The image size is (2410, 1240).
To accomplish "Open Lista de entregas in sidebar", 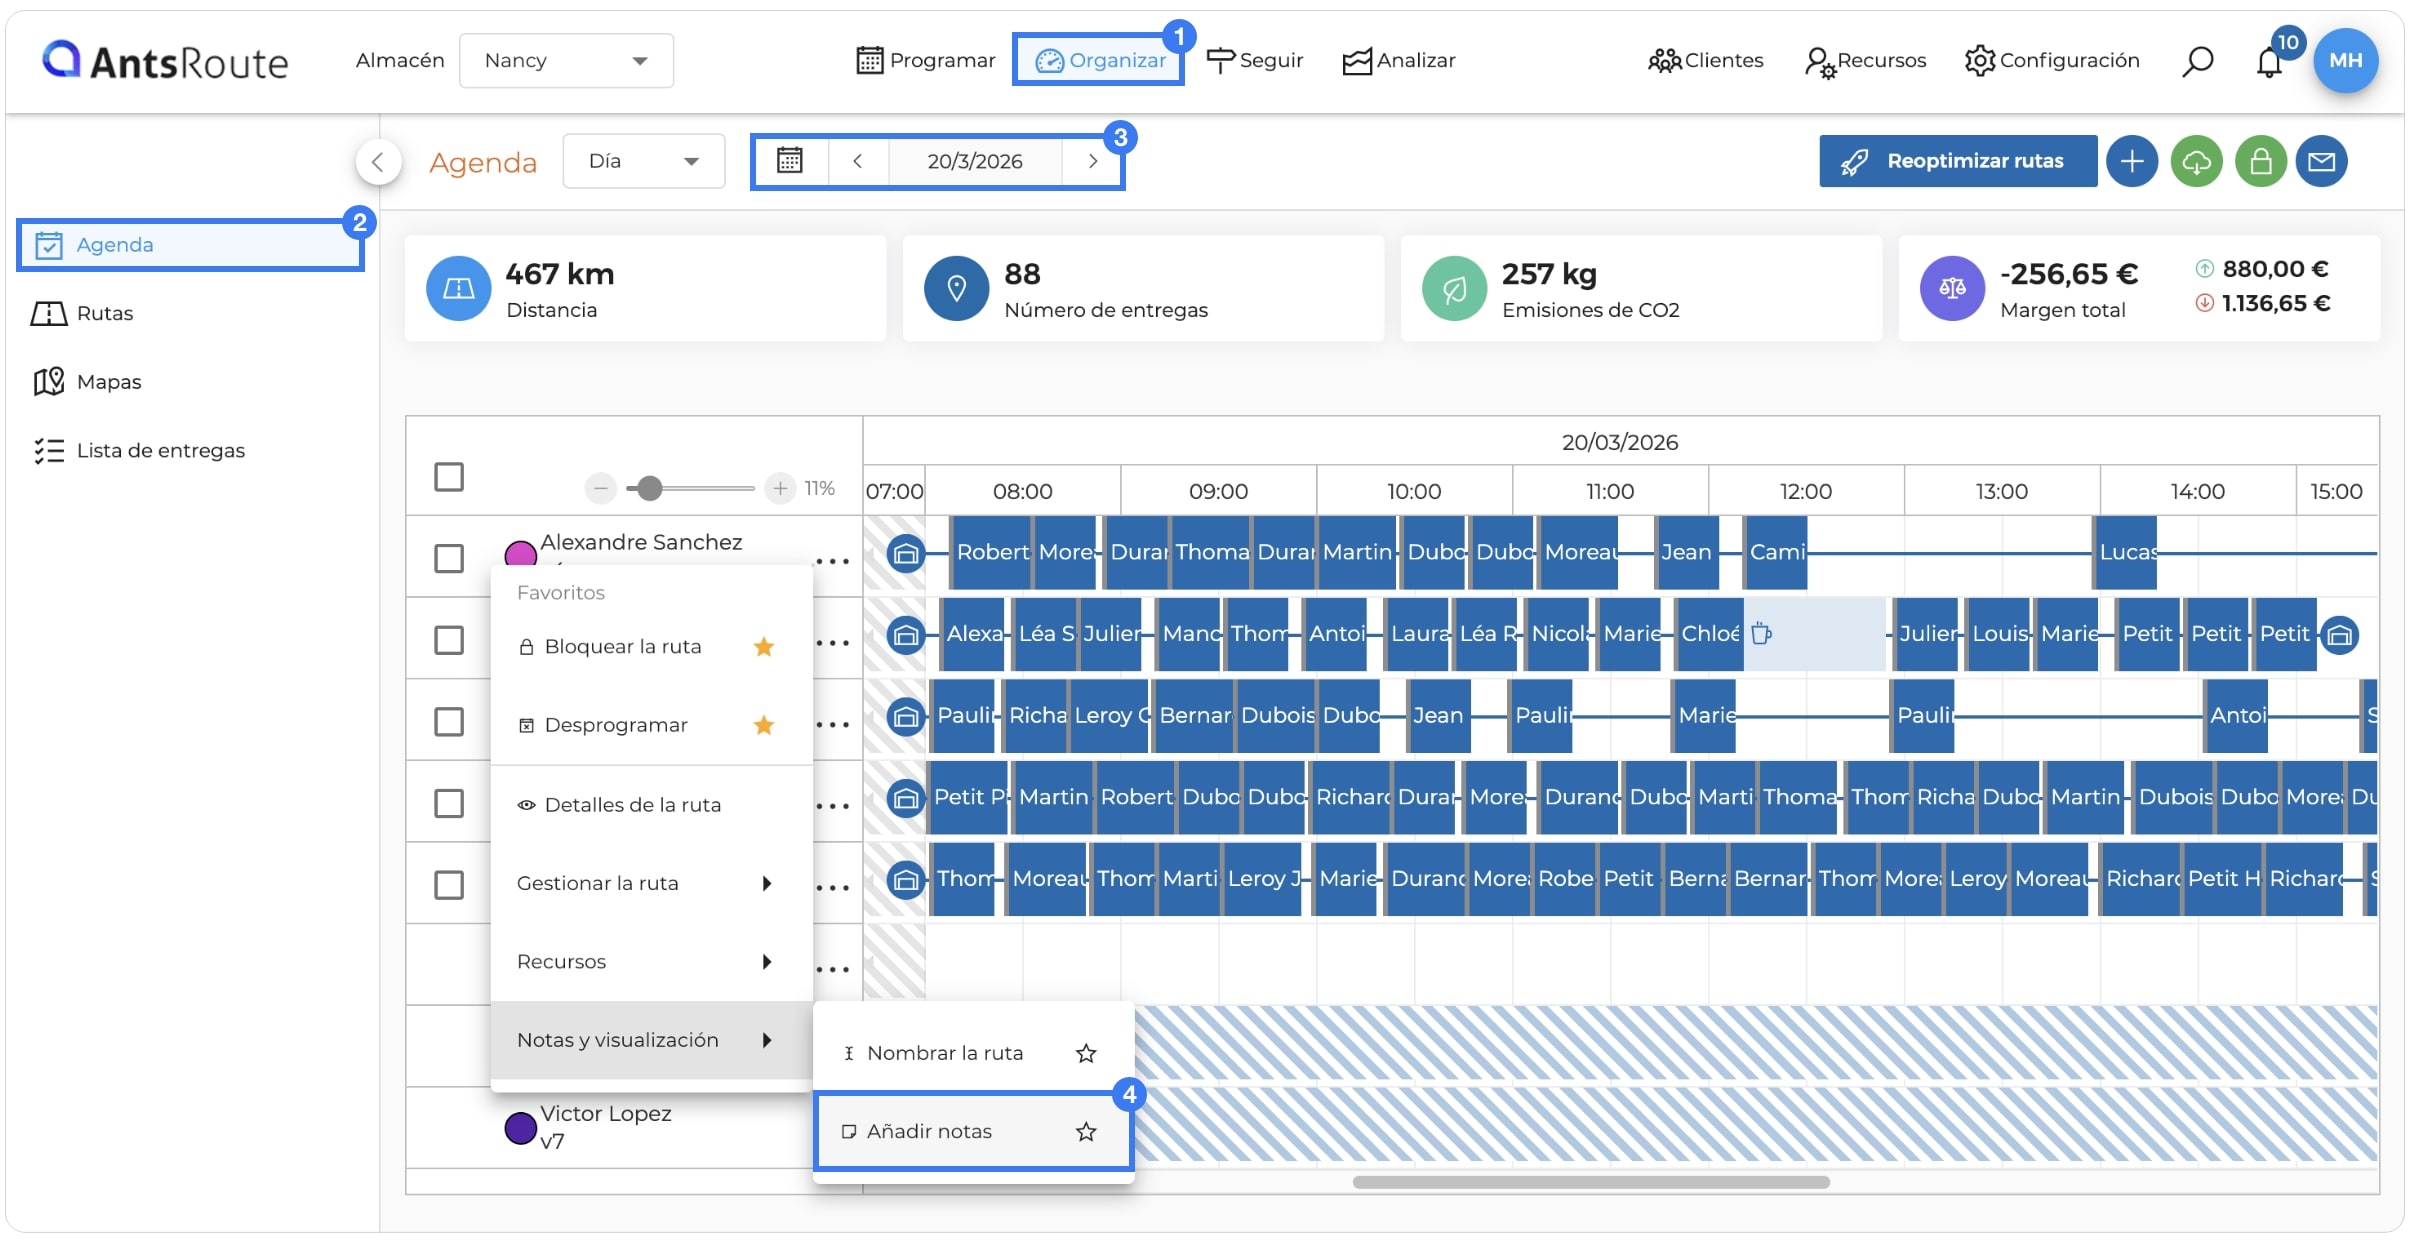I will pyautogui.click(x=160, y=451).
